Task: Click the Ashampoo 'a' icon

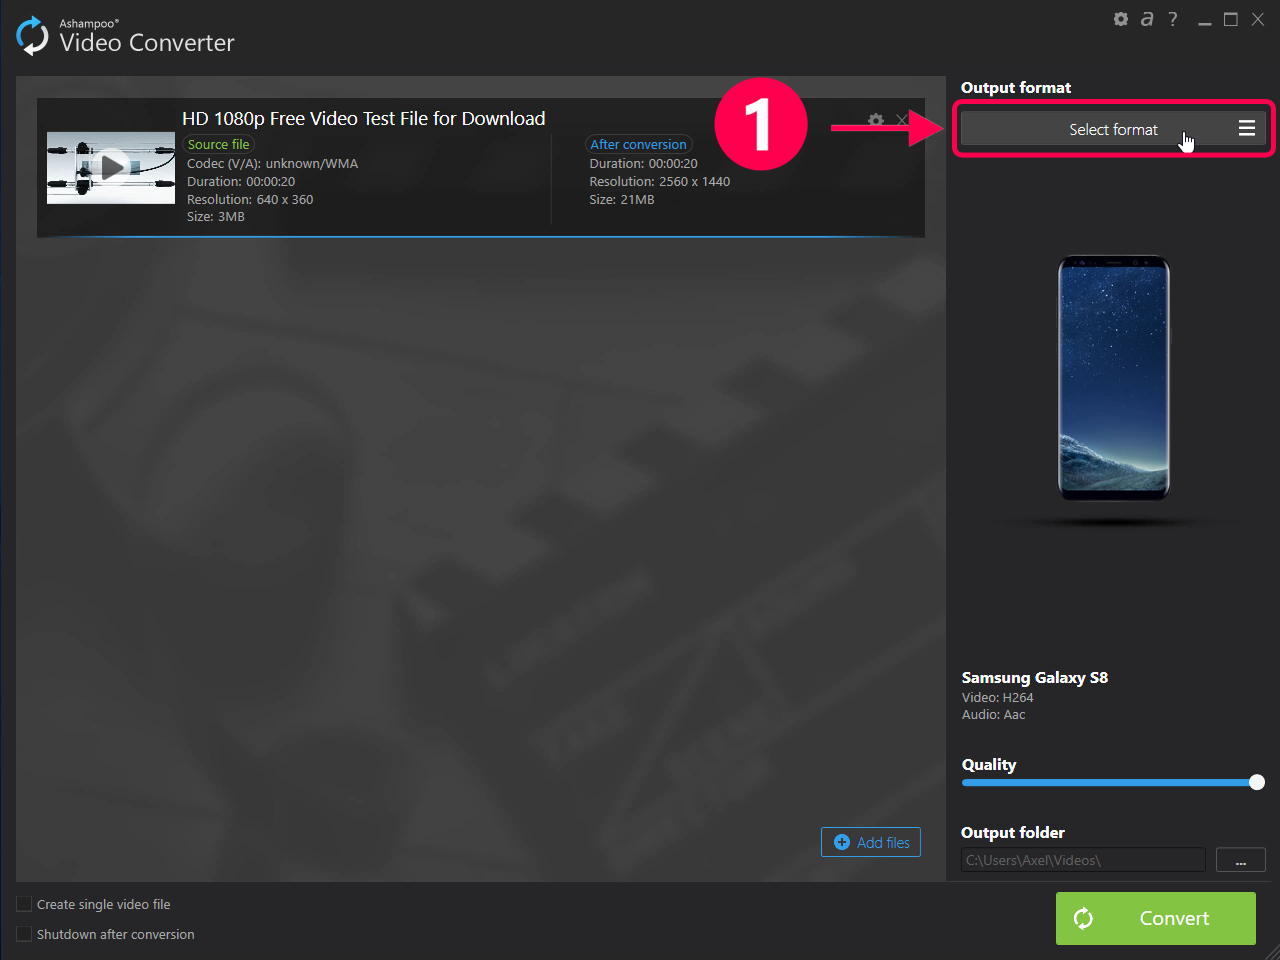Action: 1147,19
